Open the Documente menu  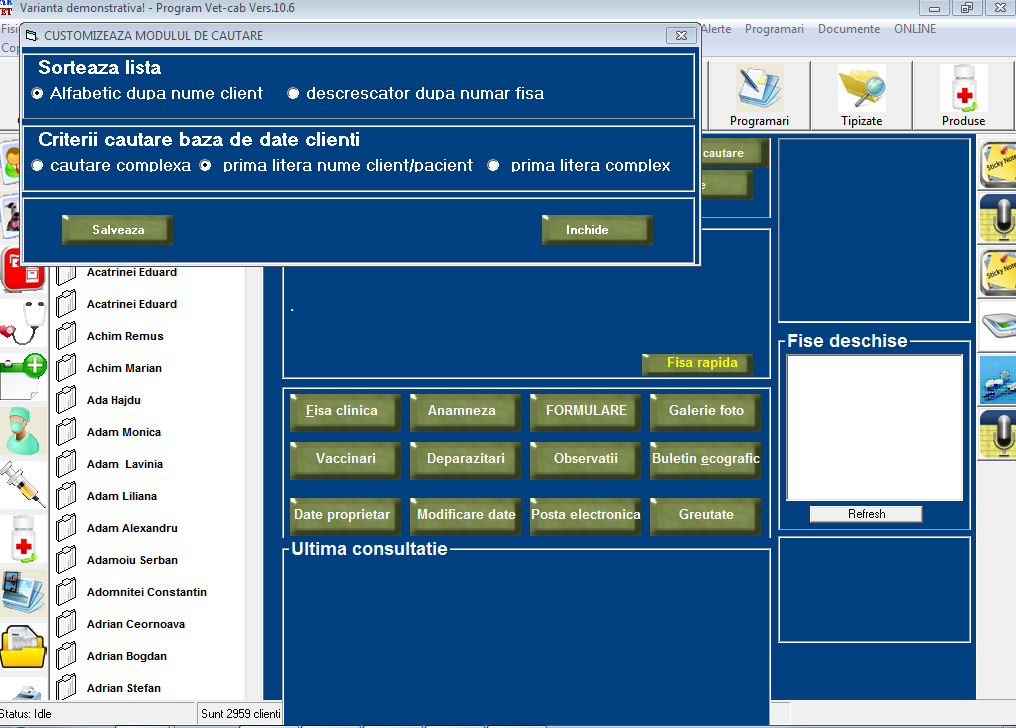pyautogui.click(x=848, y=29)
